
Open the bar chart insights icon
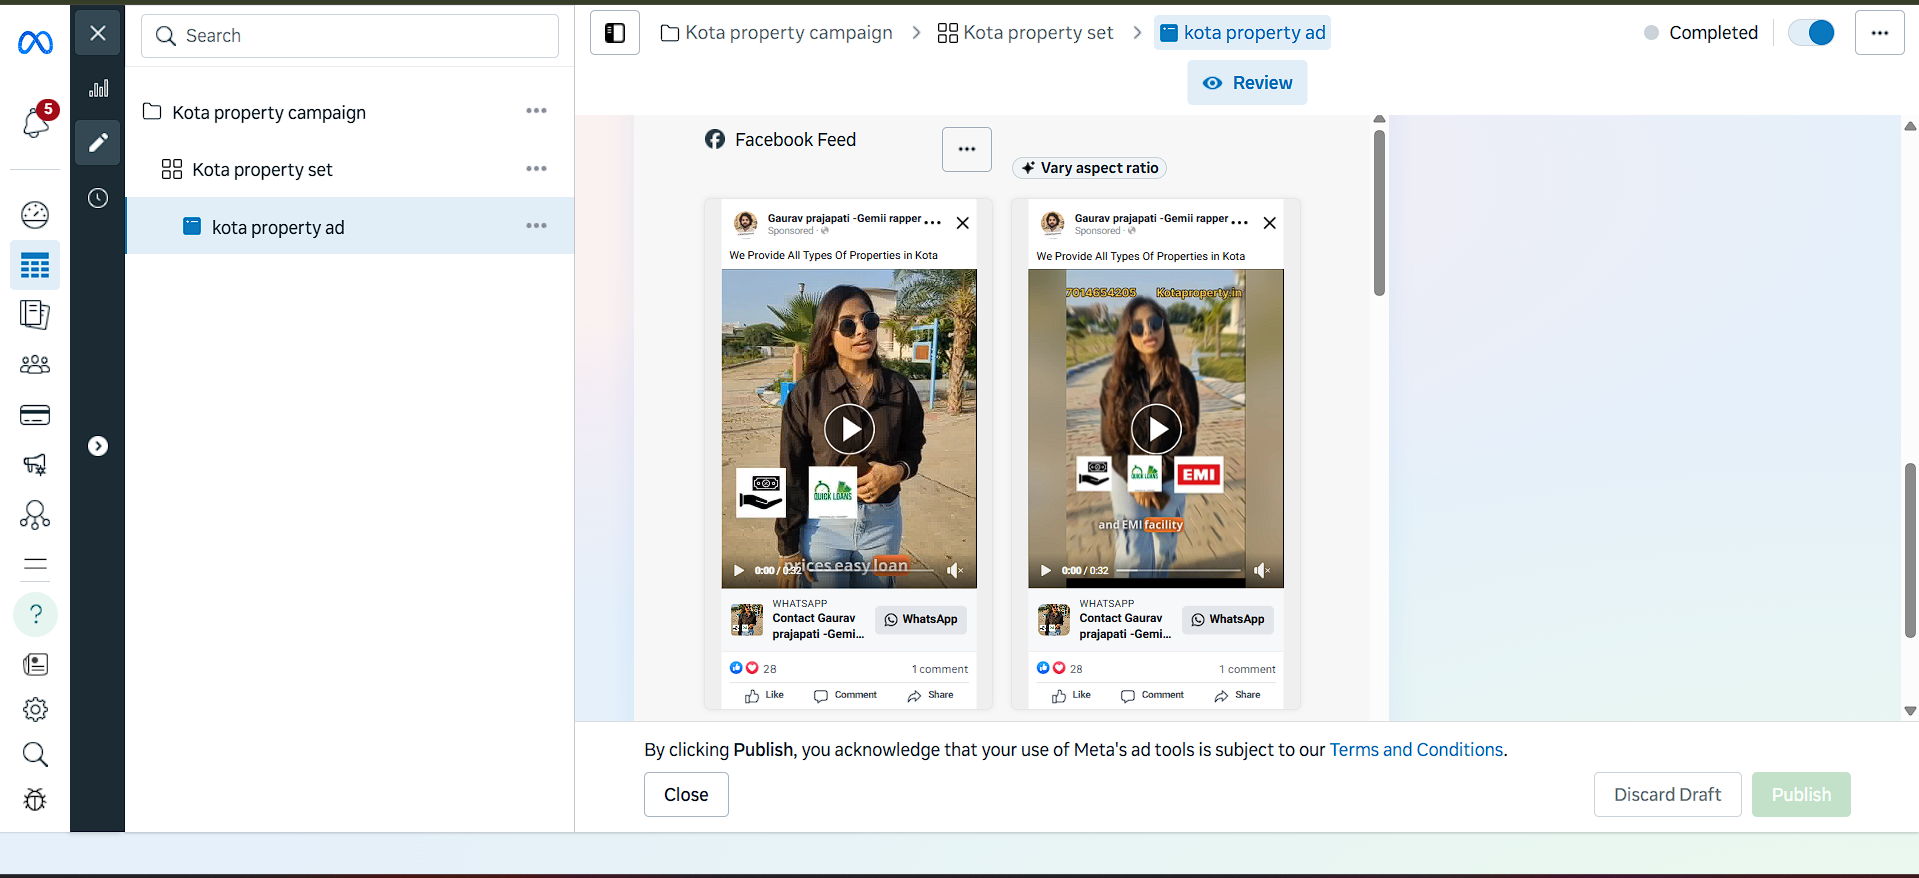click(98, 88)
